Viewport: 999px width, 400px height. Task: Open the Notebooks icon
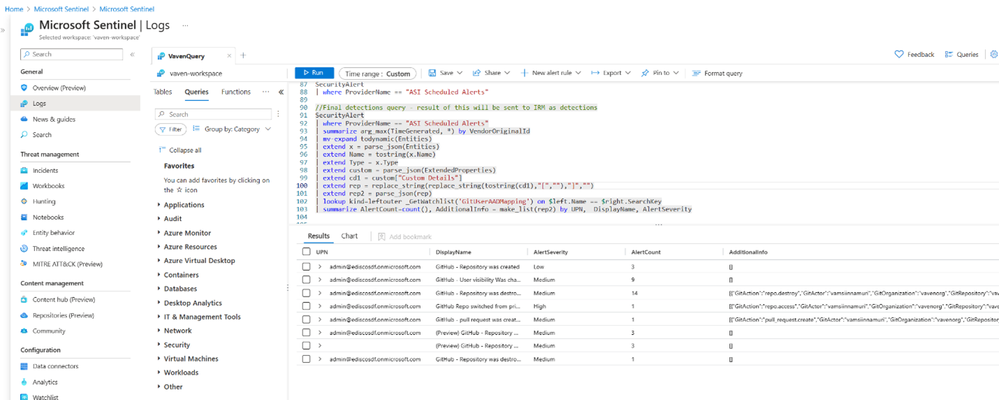click(x=24, y=217)
